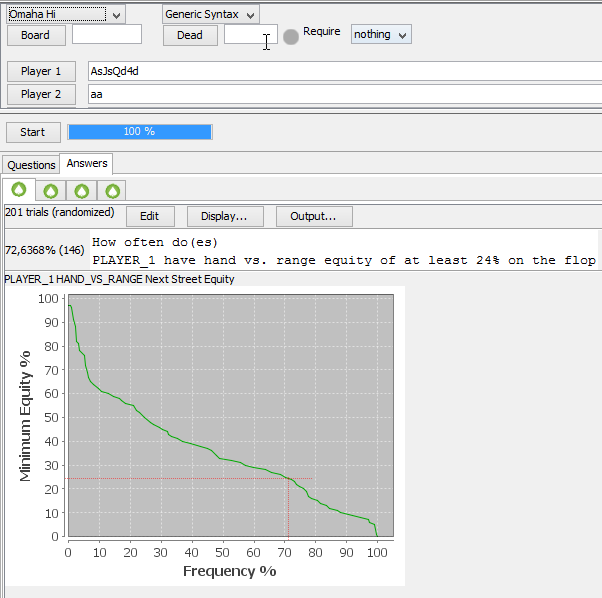Focus the Player 1 hand field AsJsQd4d
This screenshot has height=598, width=602.
pos(340,72)
